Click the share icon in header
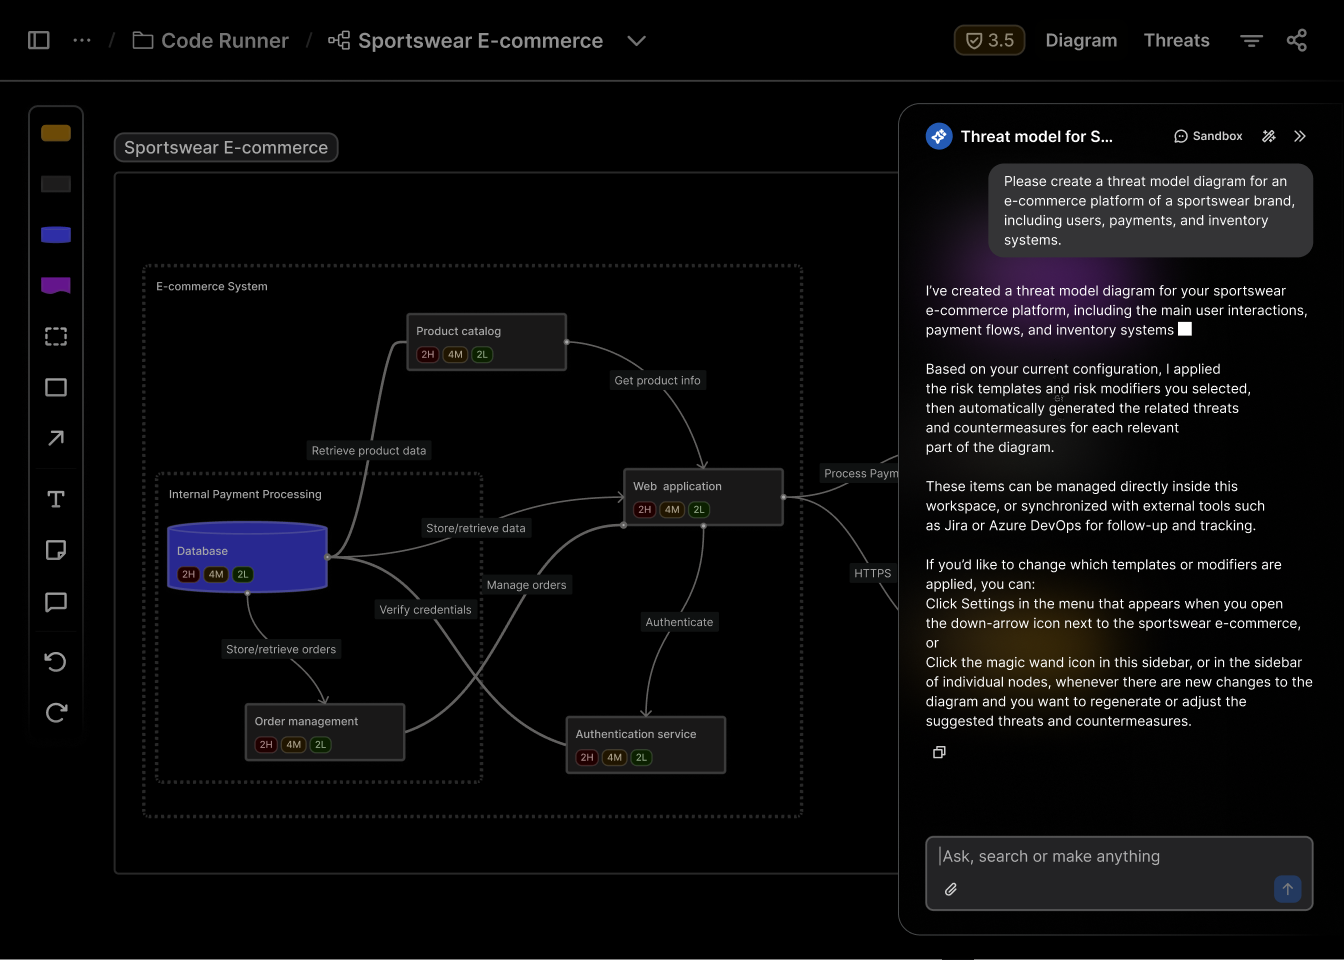 (x=1297, y=40)
